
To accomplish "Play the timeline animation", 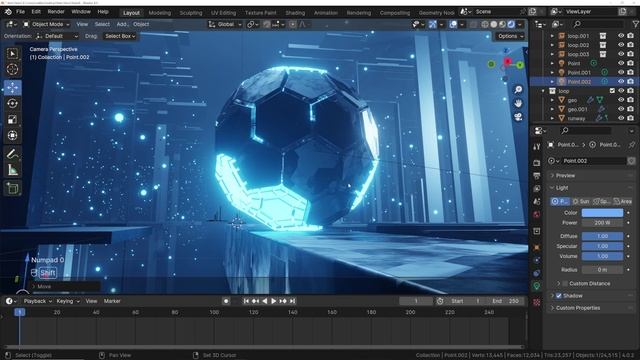I will (x=273, y=301).
